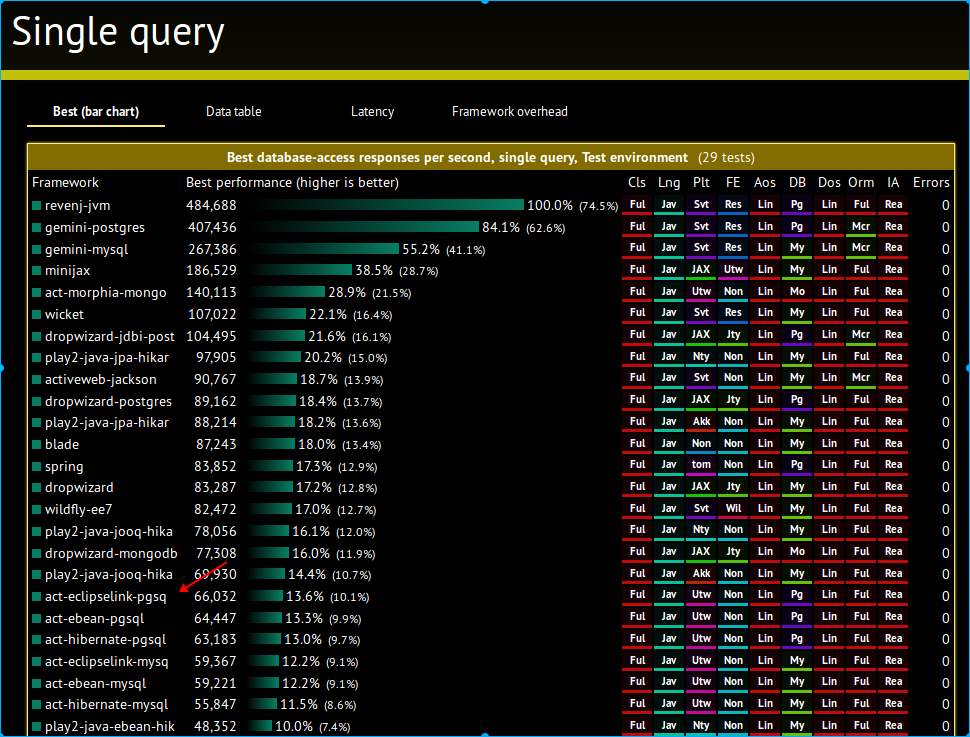
Task: Click the Dos column header
Action: (829, 183)
